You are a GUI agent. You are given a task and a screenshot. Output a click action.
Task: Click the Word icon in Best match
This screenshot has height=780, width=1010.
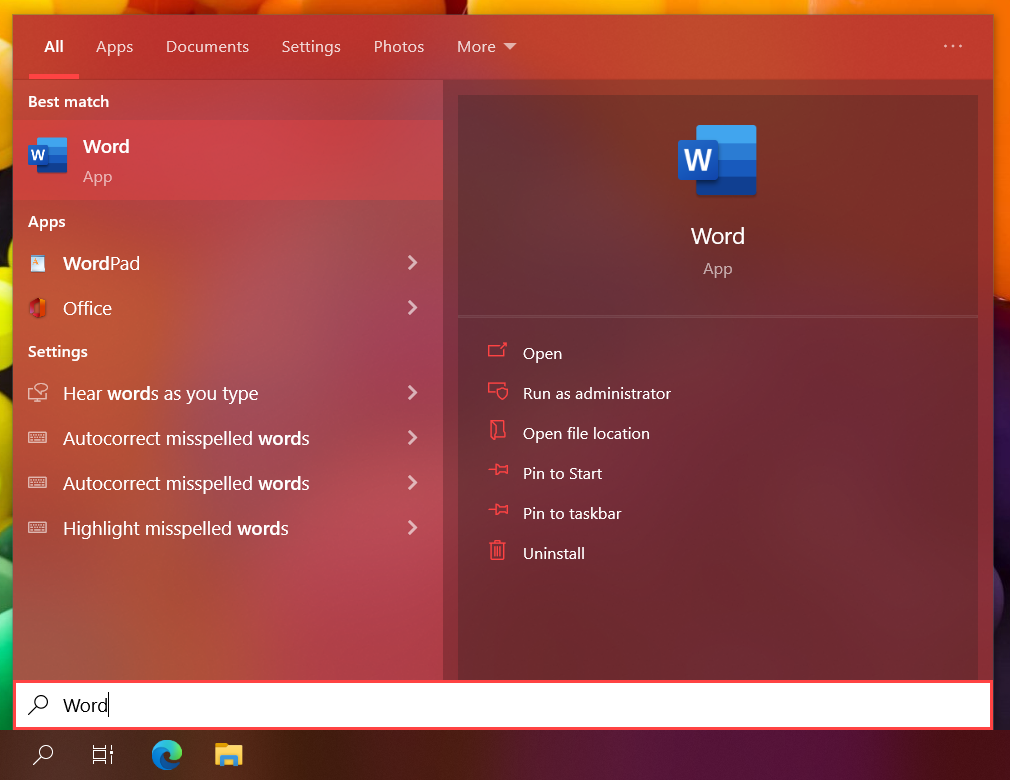(x=48, y=155)
